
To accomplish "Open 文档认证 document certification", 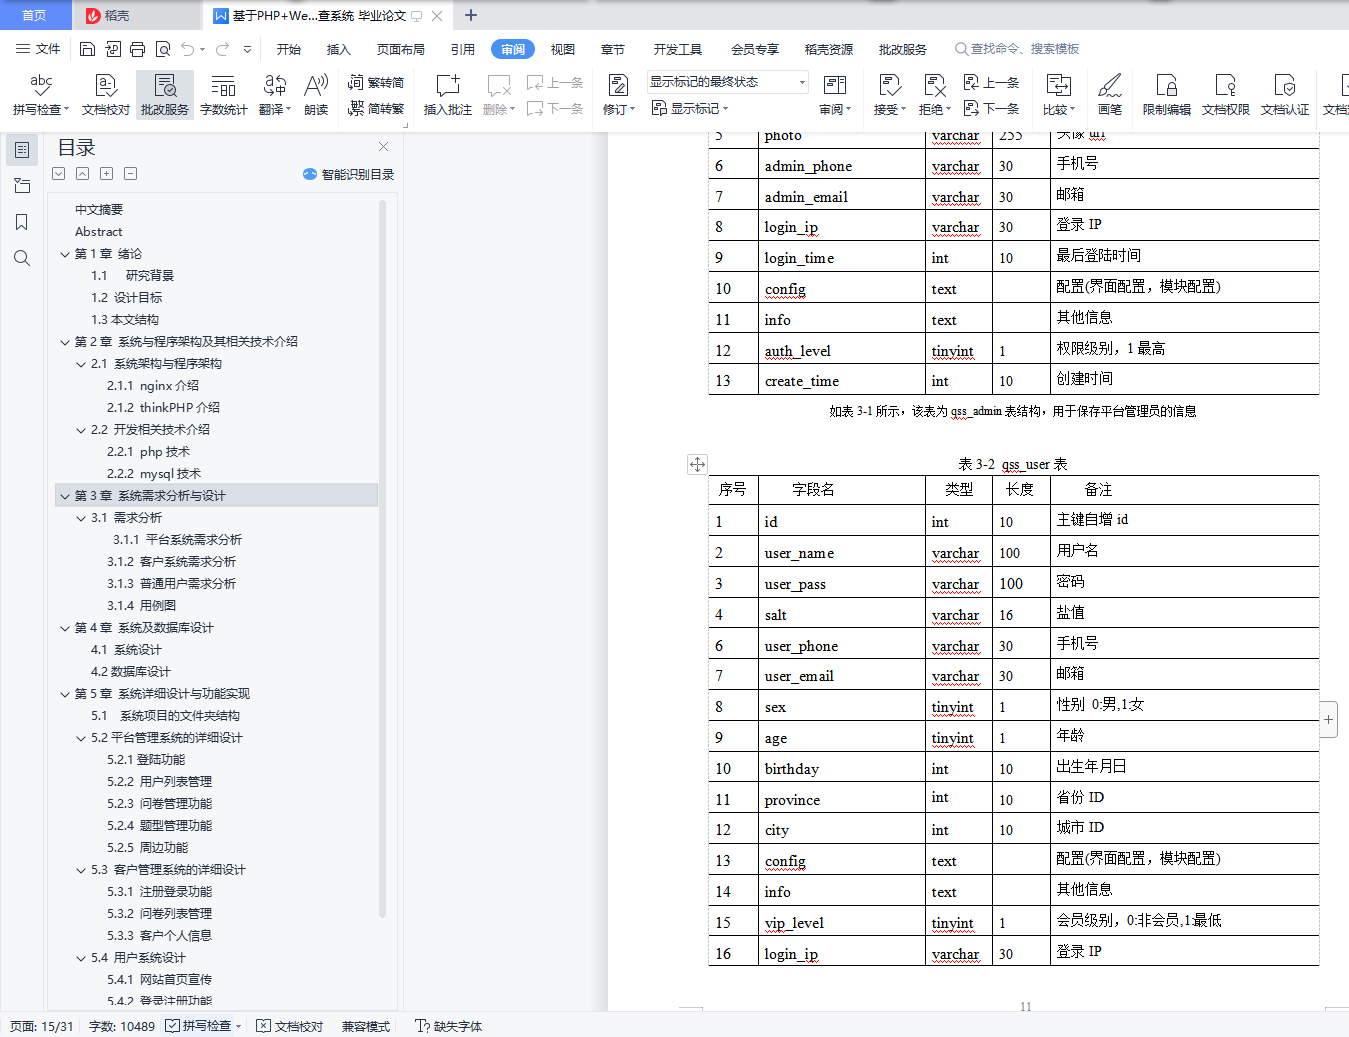I will [1285, 95].
